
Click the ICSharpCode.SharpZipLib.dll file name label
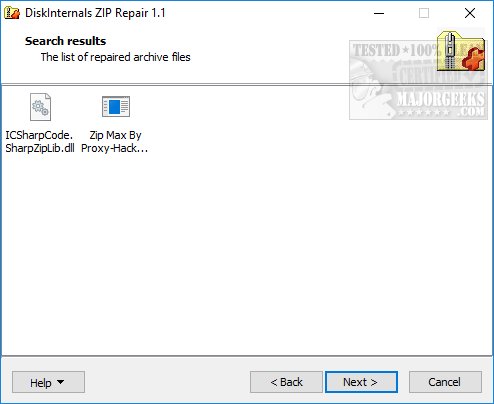pos(40,141)
